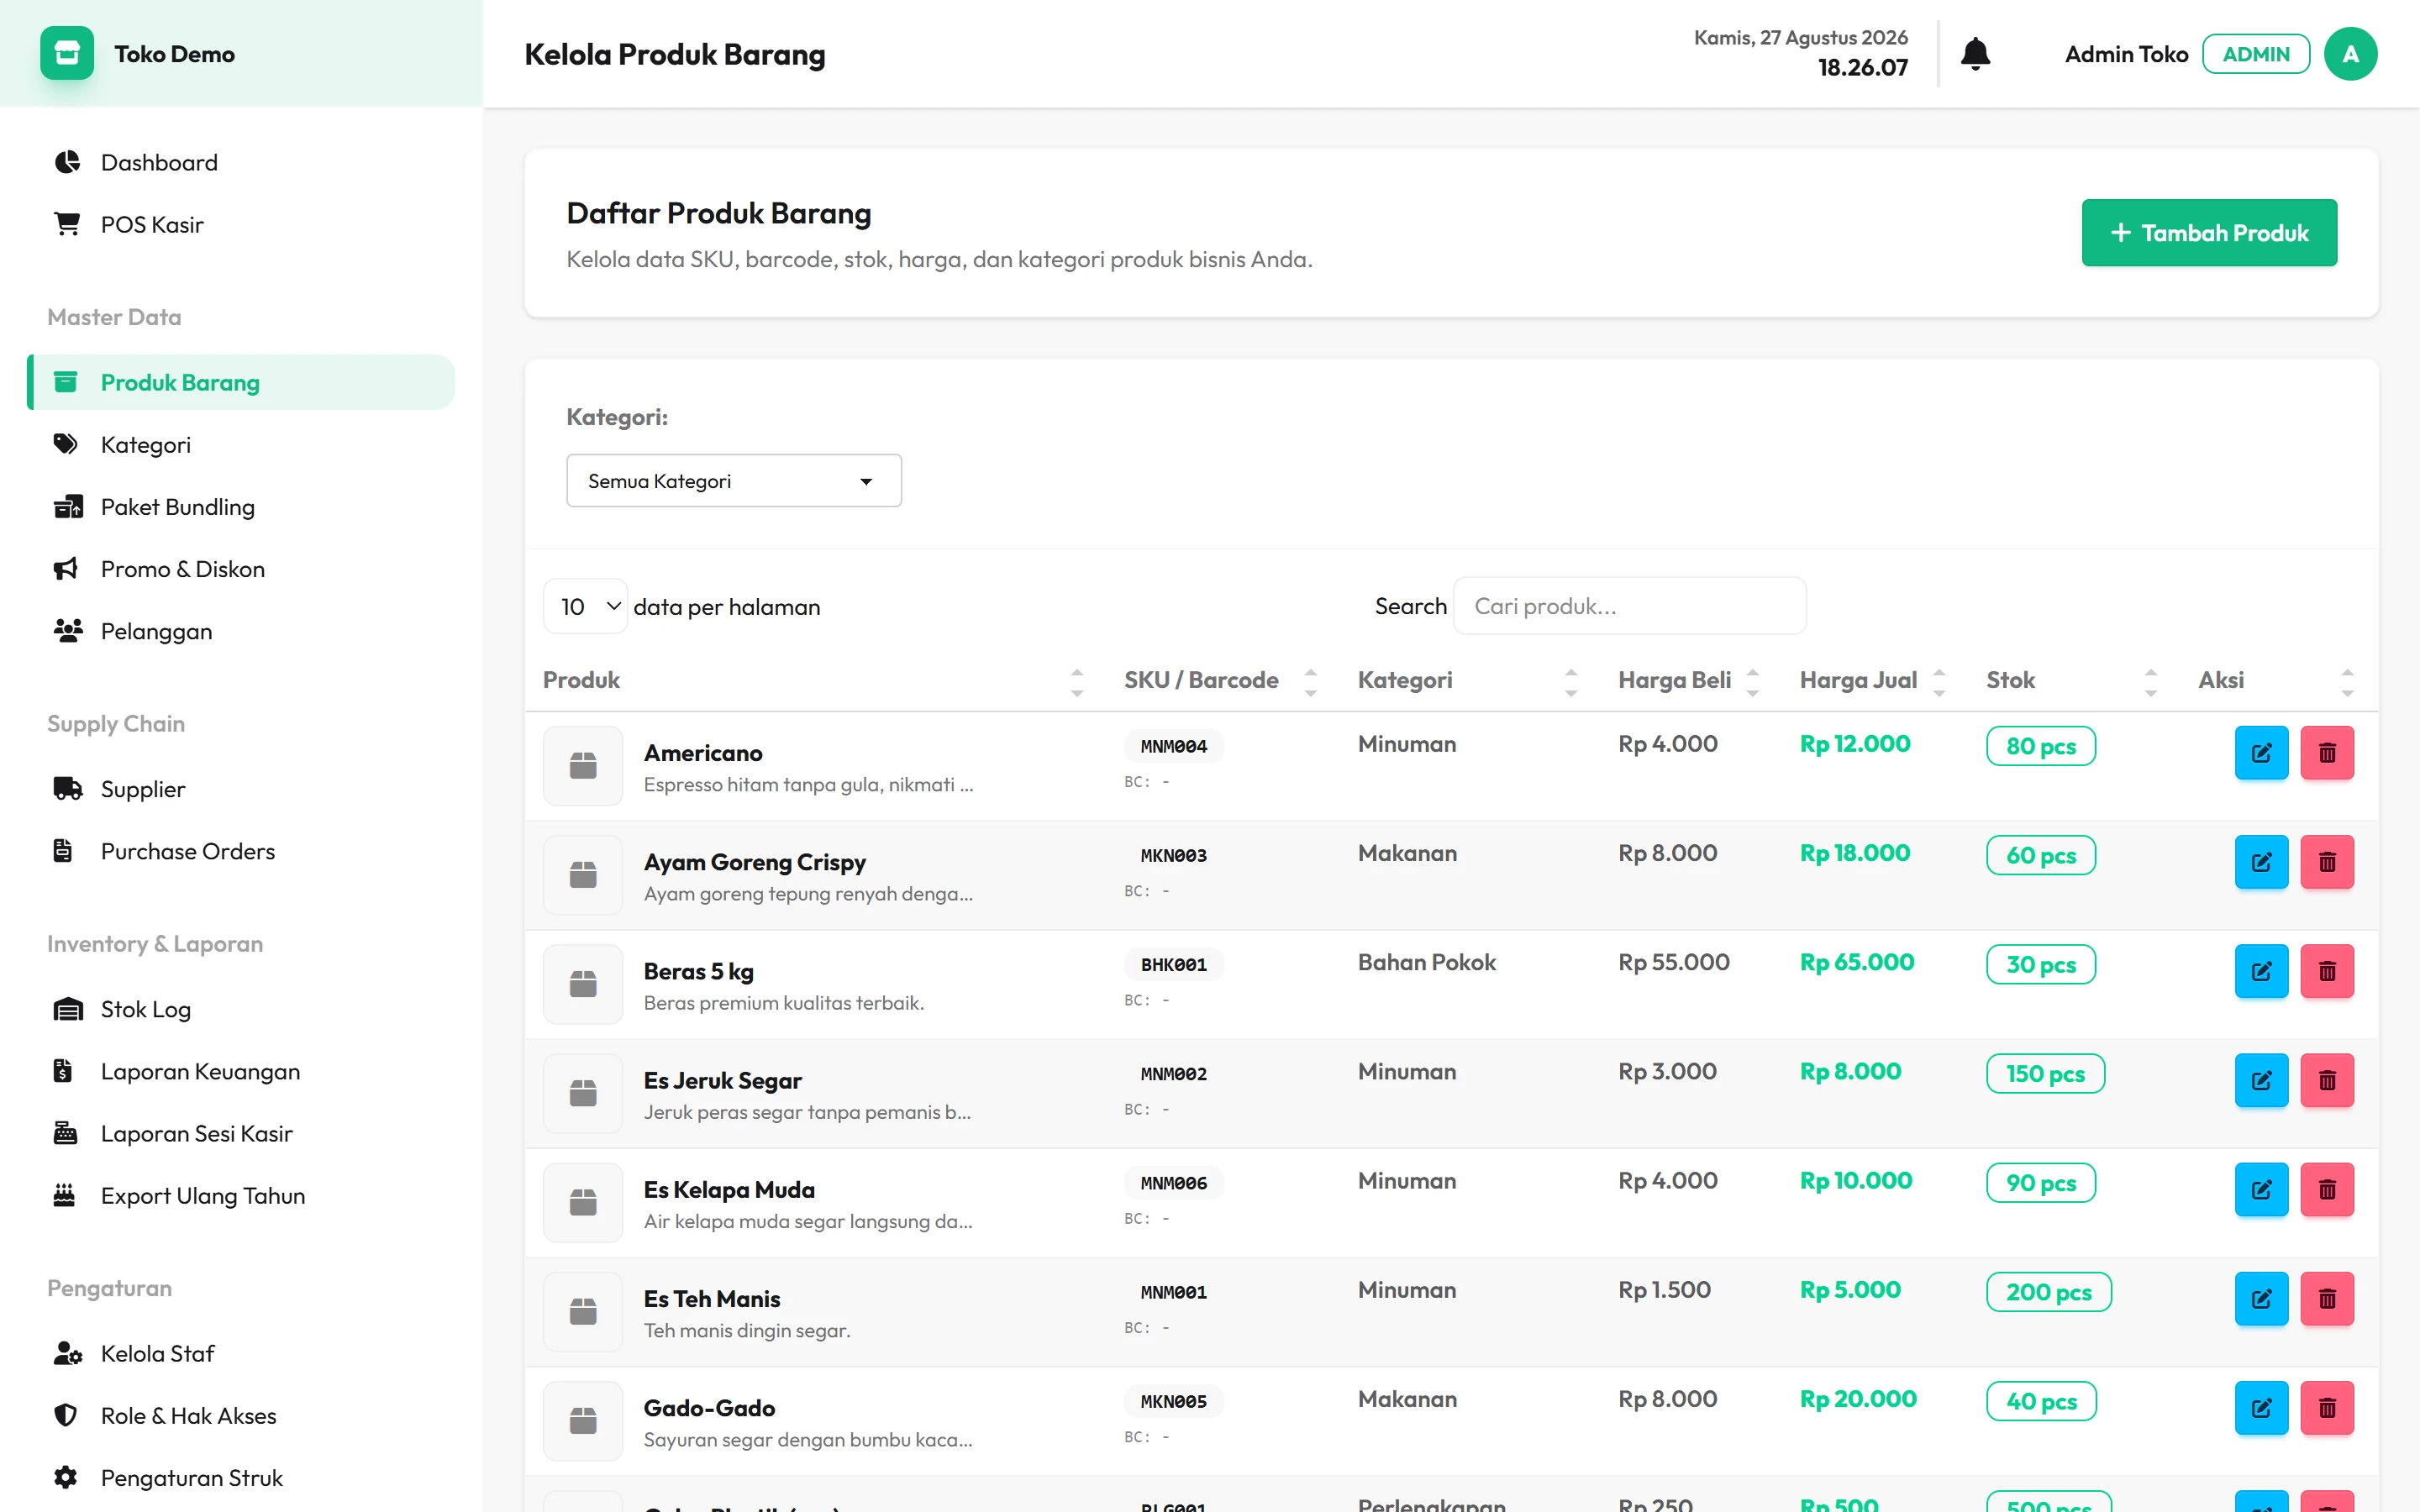This screenshot has width=2420, height=1512.
Task: Edit the Es Jeruk Segar product
Action: pos(2261,1080)
